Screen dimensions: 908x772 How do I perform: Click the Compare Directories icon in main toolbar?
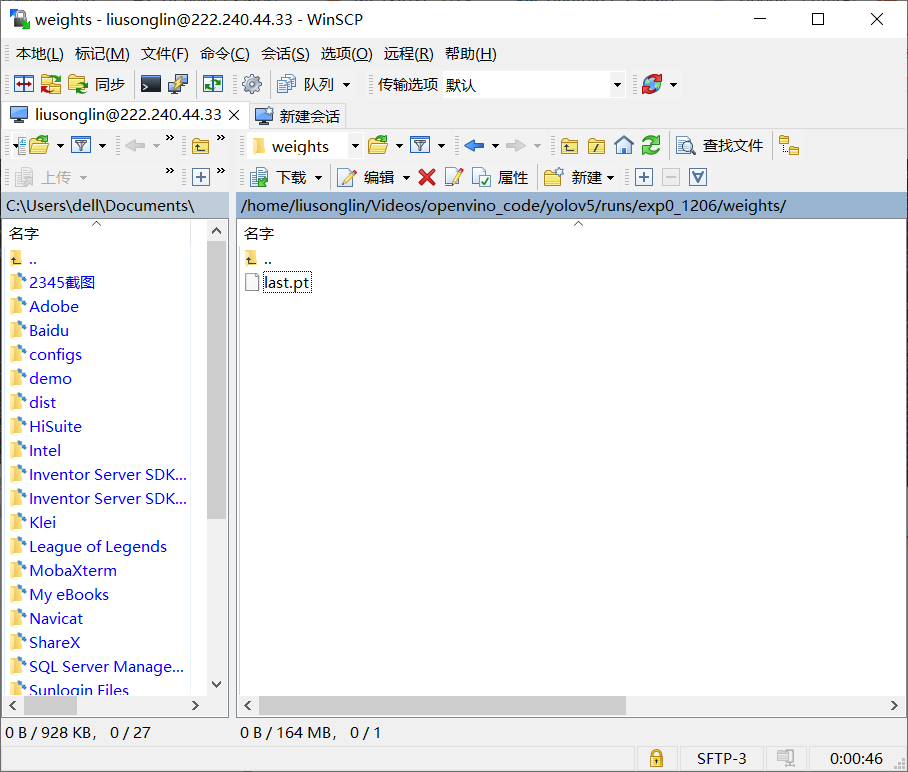point(24,85)
